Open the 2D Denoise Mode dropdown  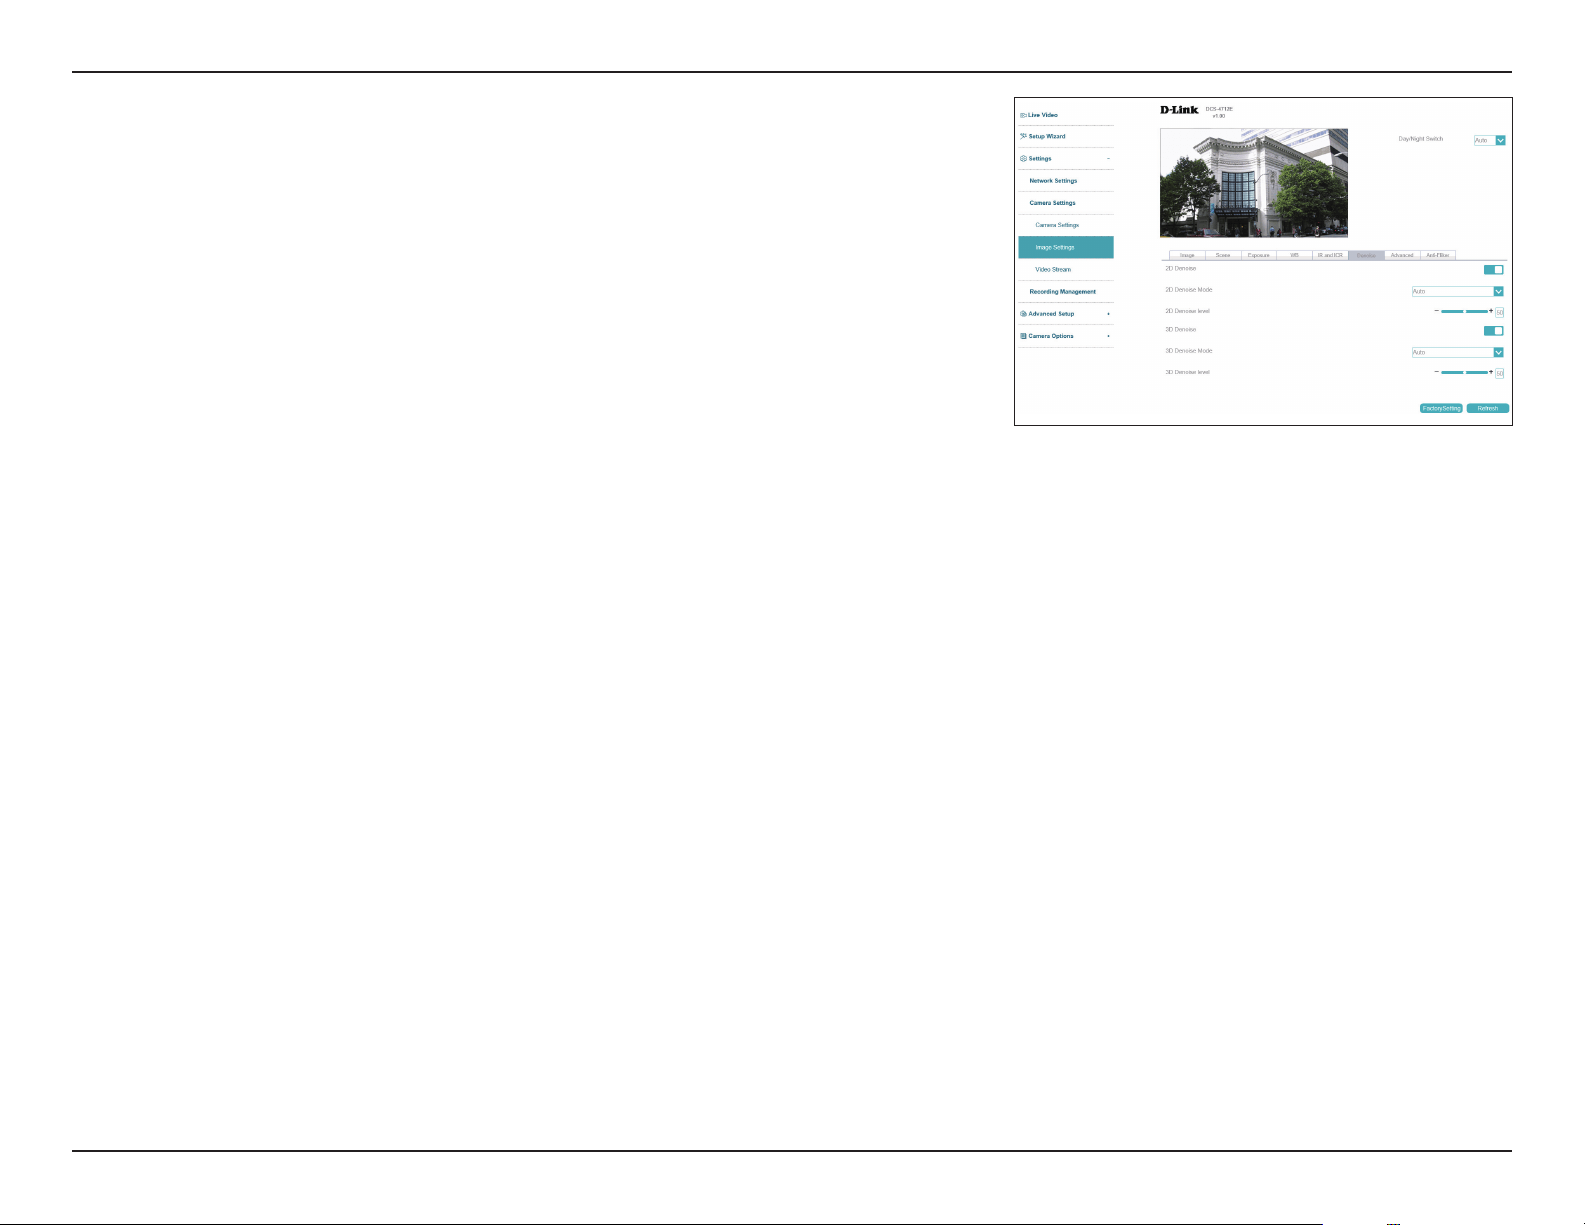(x=1457, y=291)
